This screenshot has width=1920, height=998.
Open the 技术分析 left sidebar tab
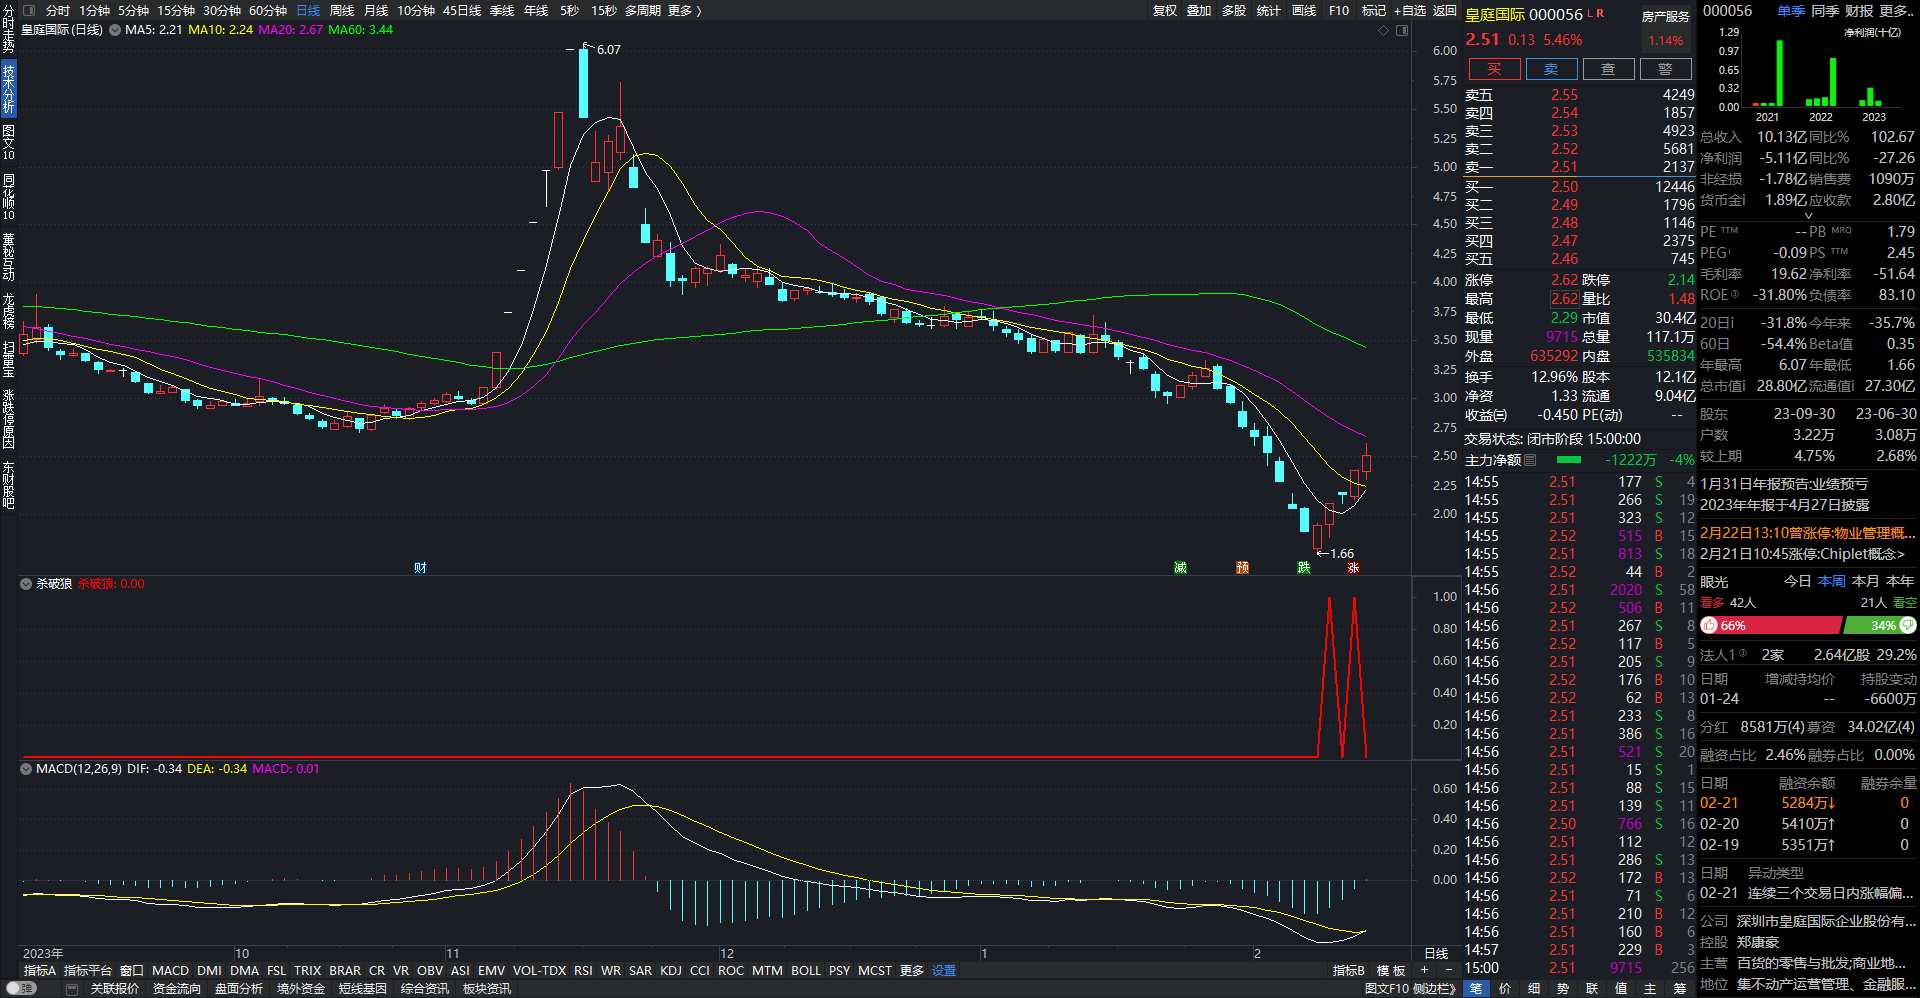point(8,87)
